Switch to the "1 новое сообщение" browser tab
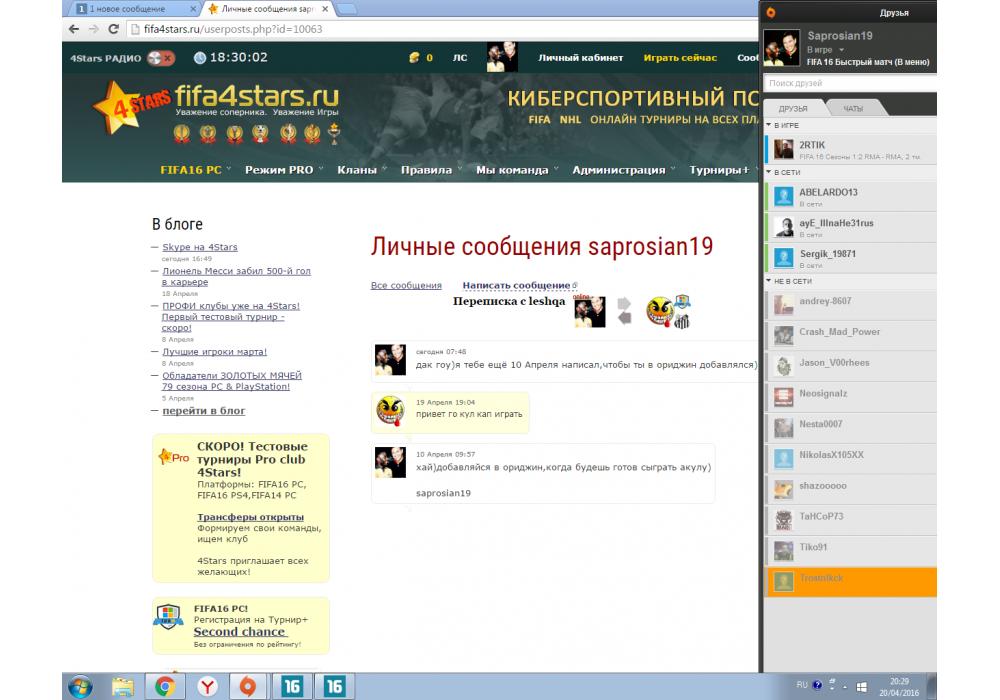 [x=130, y=9]
